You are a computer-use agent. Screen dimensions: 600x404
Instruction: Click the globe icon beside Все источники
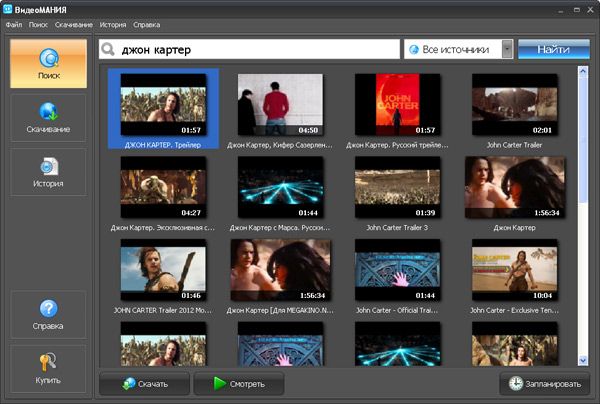(x=413, y=48)
